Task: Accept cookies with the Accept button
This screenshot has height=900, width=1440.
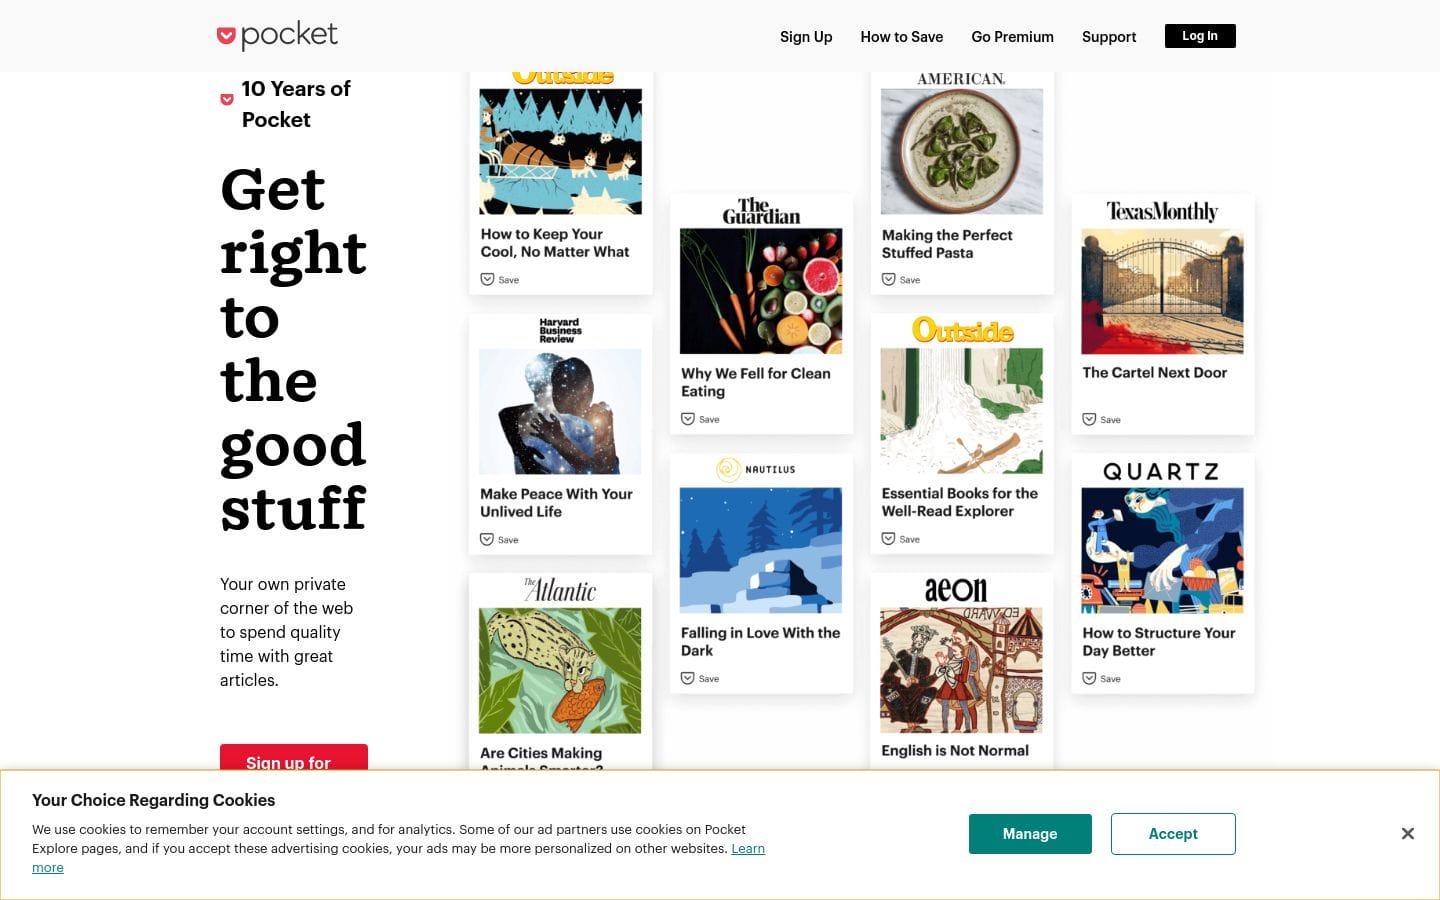Action: 1173,834
